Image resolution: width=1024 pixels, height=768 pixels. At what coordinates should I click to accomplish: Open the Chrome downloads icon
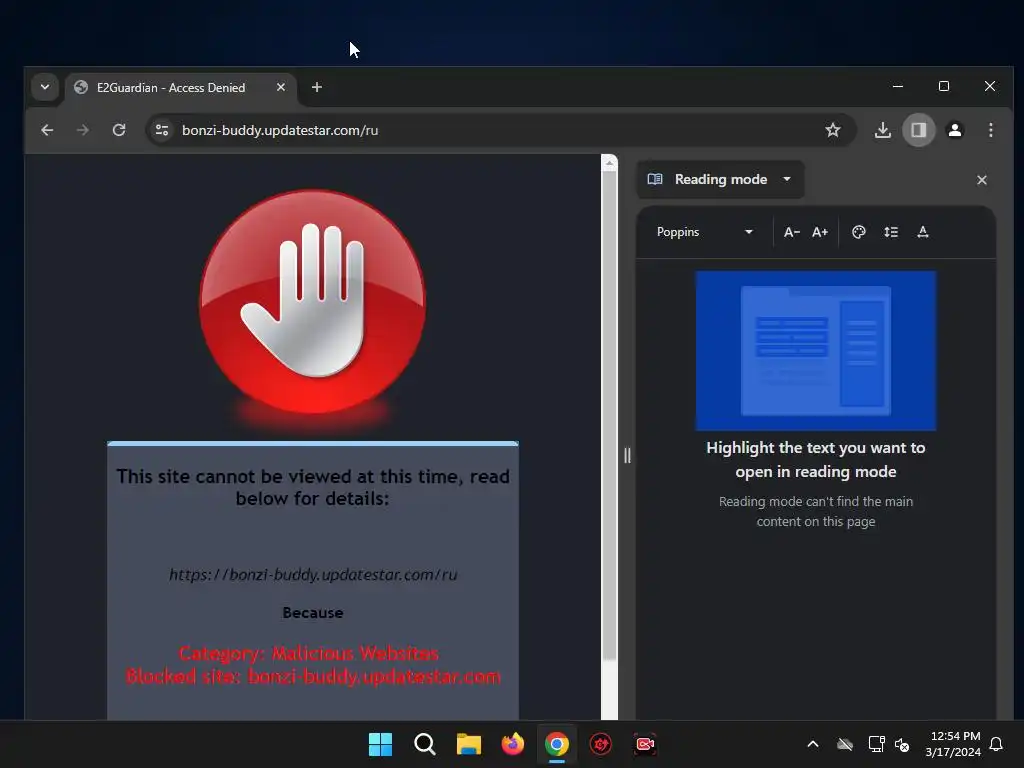click(x=882, y=130)
